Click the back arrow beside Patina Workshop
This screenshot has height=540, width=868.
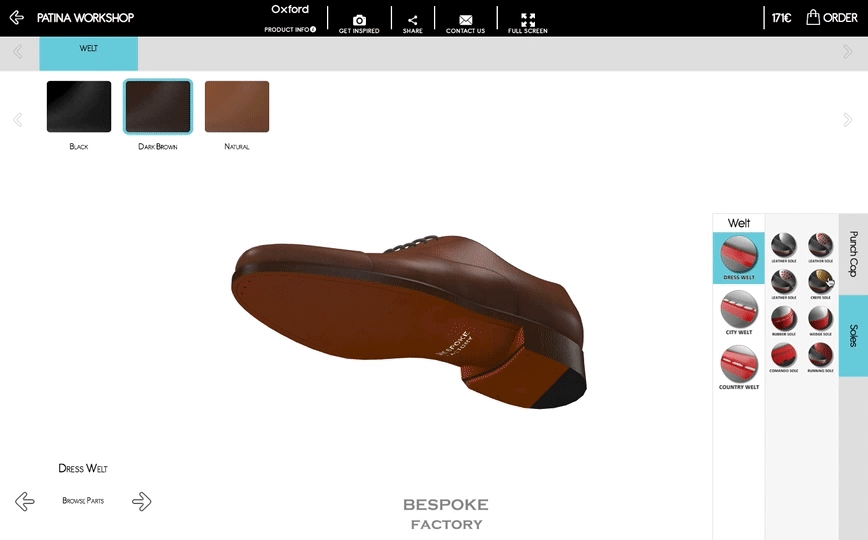[17, 17]
